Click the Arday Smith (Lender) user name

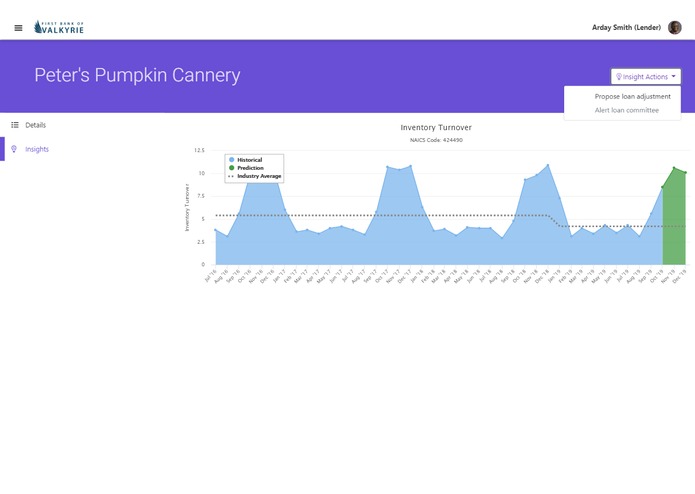click(x=626, y=27)
